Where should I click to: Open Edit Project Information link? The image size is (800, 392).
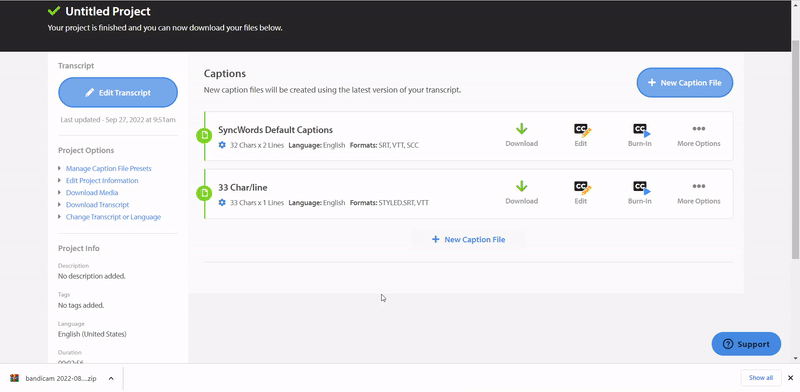[102, 181]
